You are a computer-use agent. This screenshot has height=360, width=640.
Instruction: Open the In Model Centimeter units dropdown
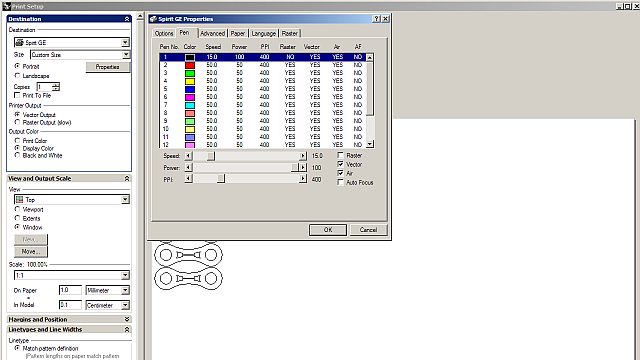tap(125, 305)
